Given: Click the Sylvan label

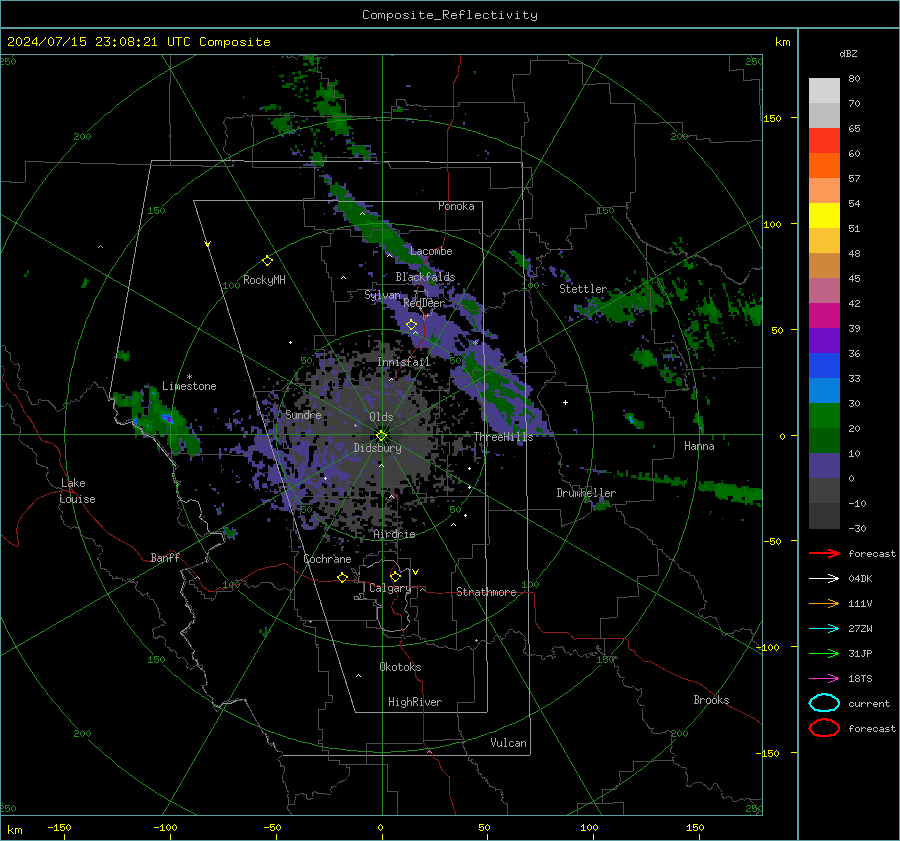Looking at the screenshot, I should [x=382, y=295].
